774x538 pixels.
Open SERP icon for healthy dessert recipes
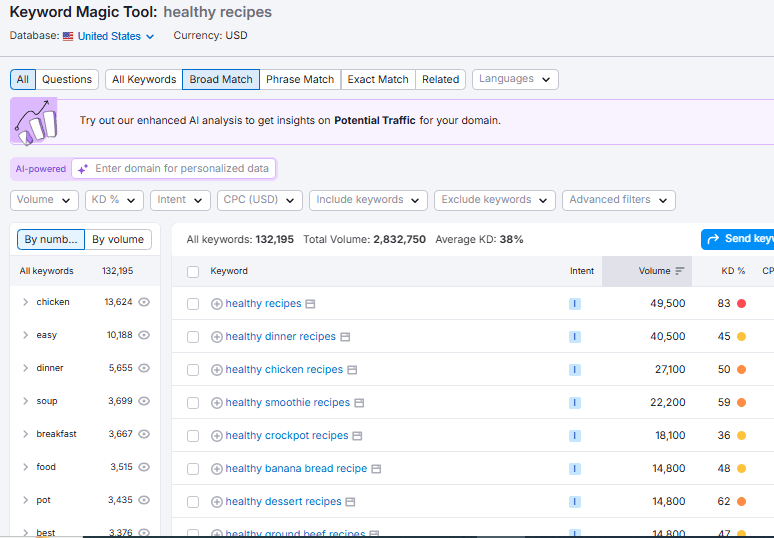350,502
